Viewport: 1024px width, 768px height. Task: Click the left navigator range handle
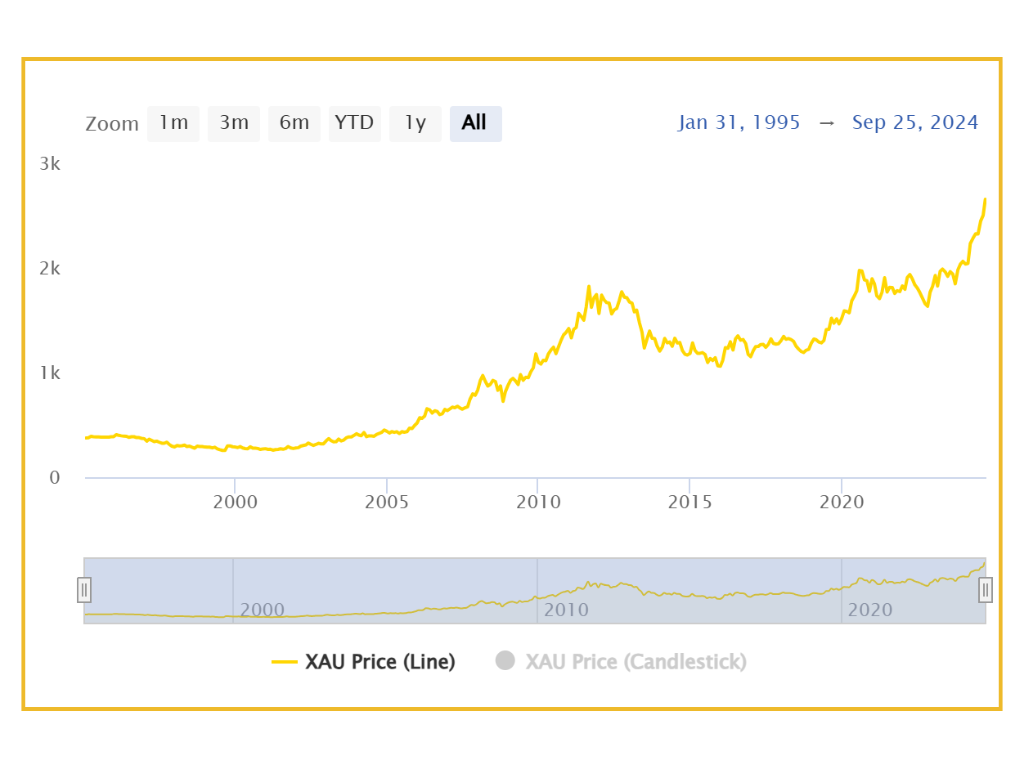(84, 590)
